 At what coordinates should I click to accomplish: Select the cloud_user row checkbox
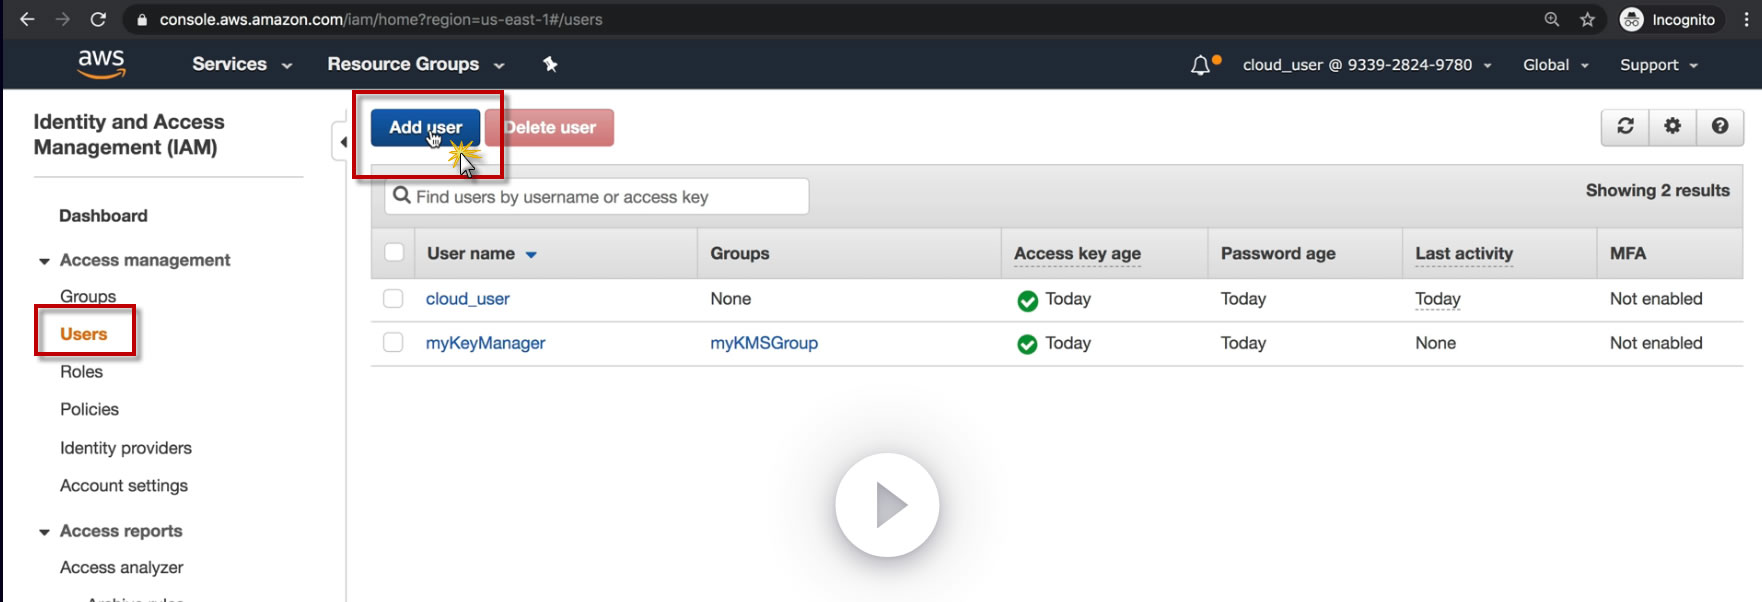(x=394, y=299)
